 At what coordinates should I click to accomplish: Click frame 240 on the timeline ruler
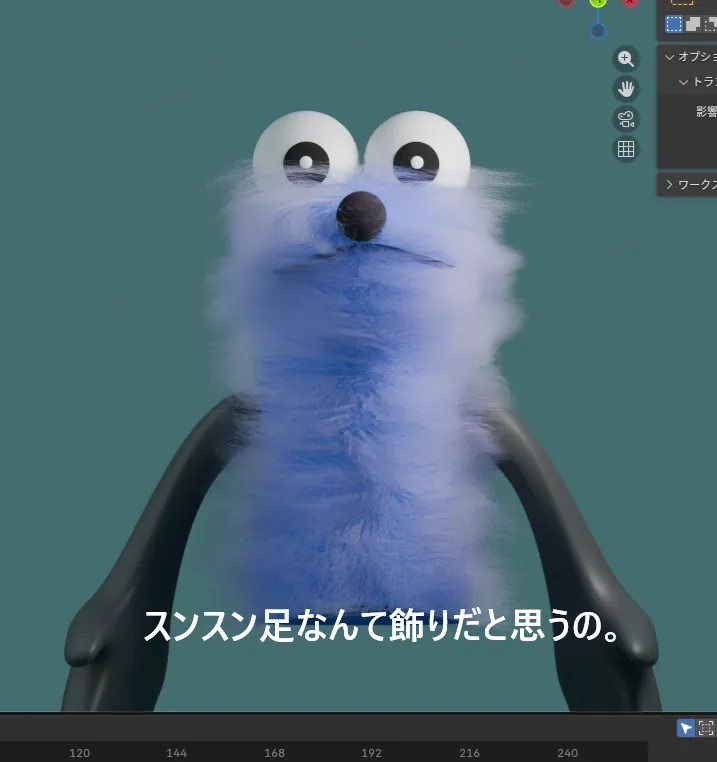(567, 753)
